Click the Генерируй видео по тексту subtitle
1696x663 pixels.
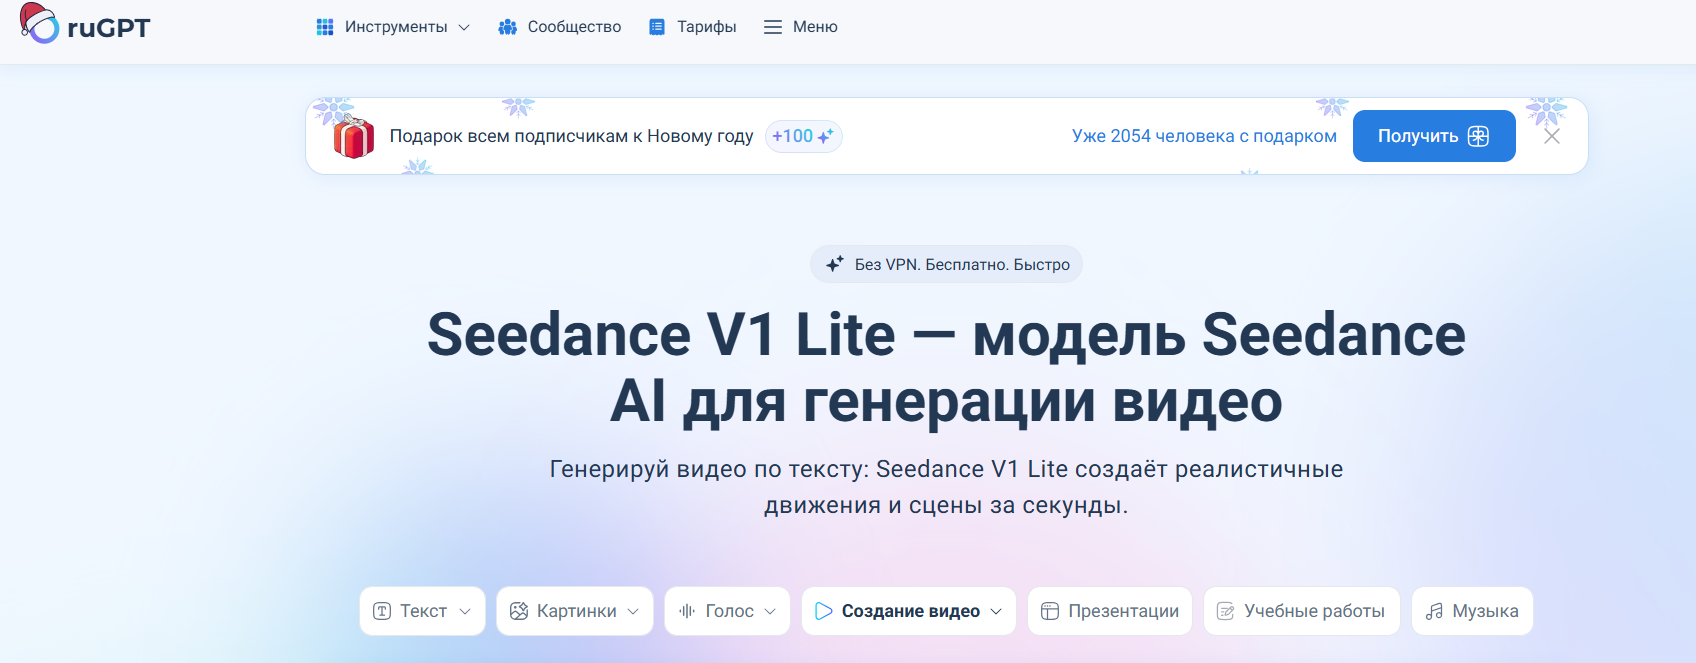point(946,487)
